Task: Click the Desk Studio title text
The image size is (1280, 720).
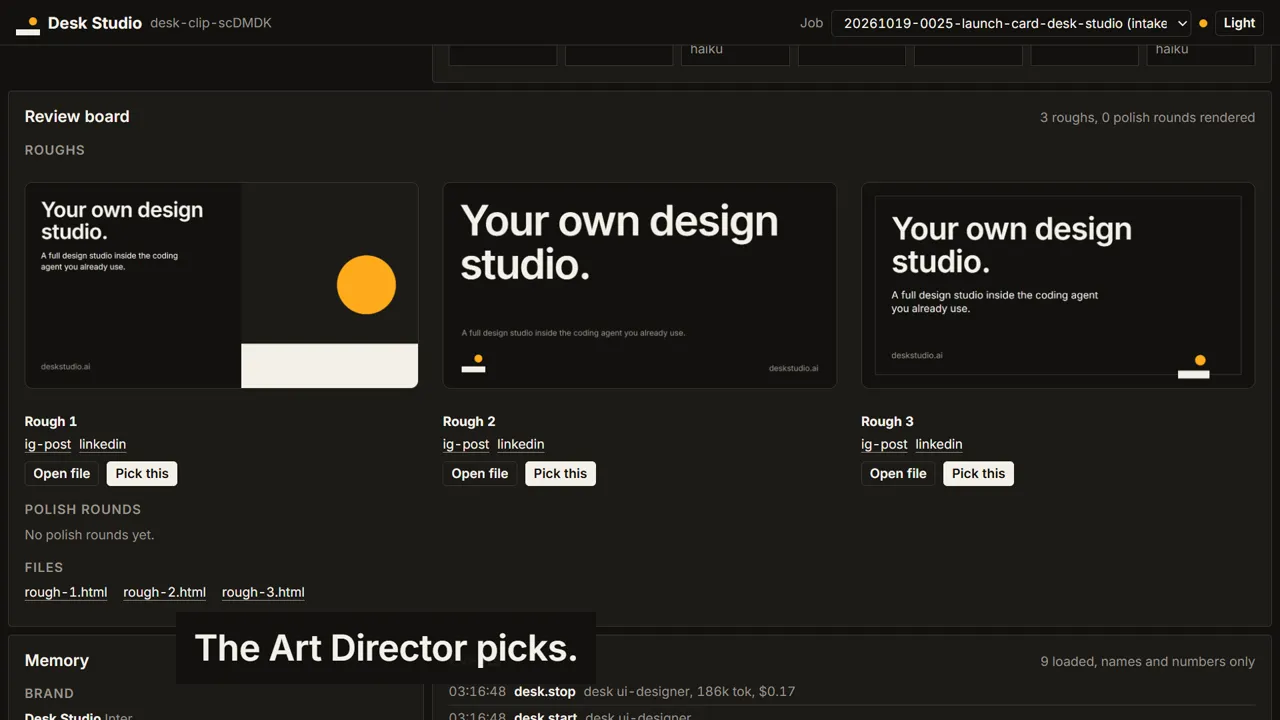Action: click(95, 23)
